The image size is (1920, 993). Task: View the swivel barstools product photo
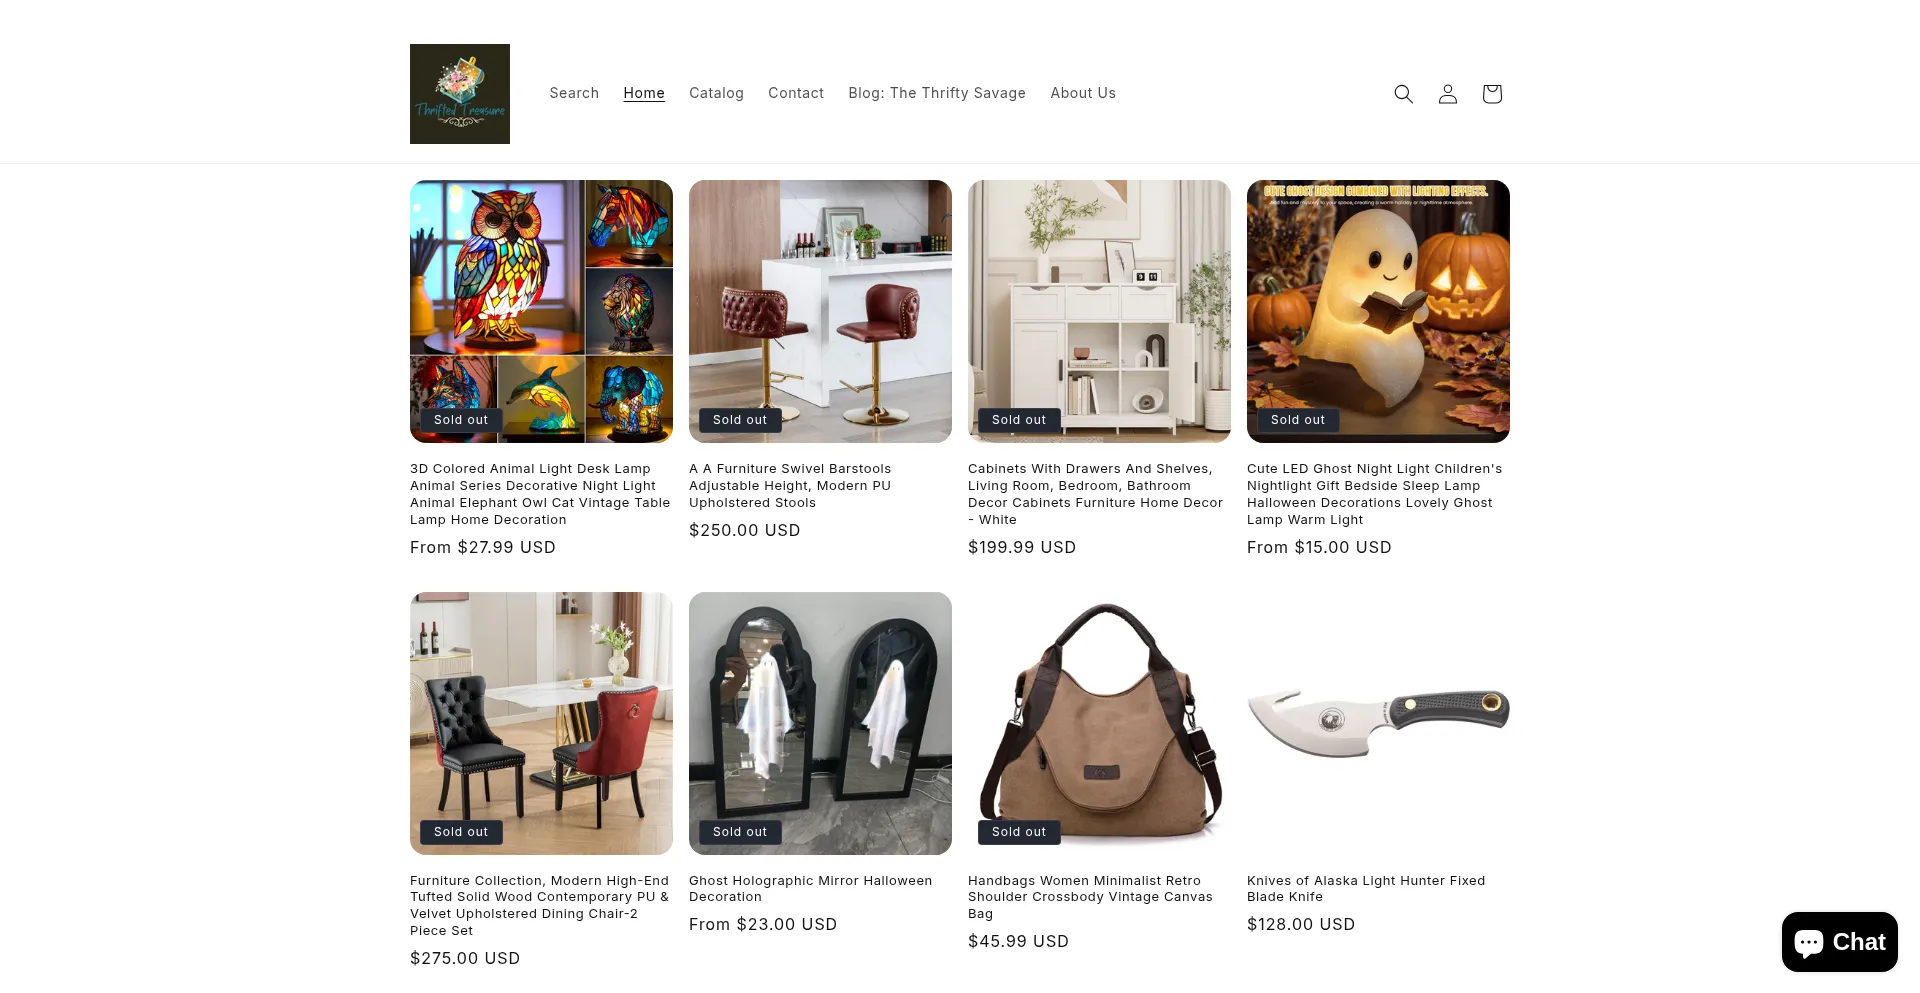820,311
